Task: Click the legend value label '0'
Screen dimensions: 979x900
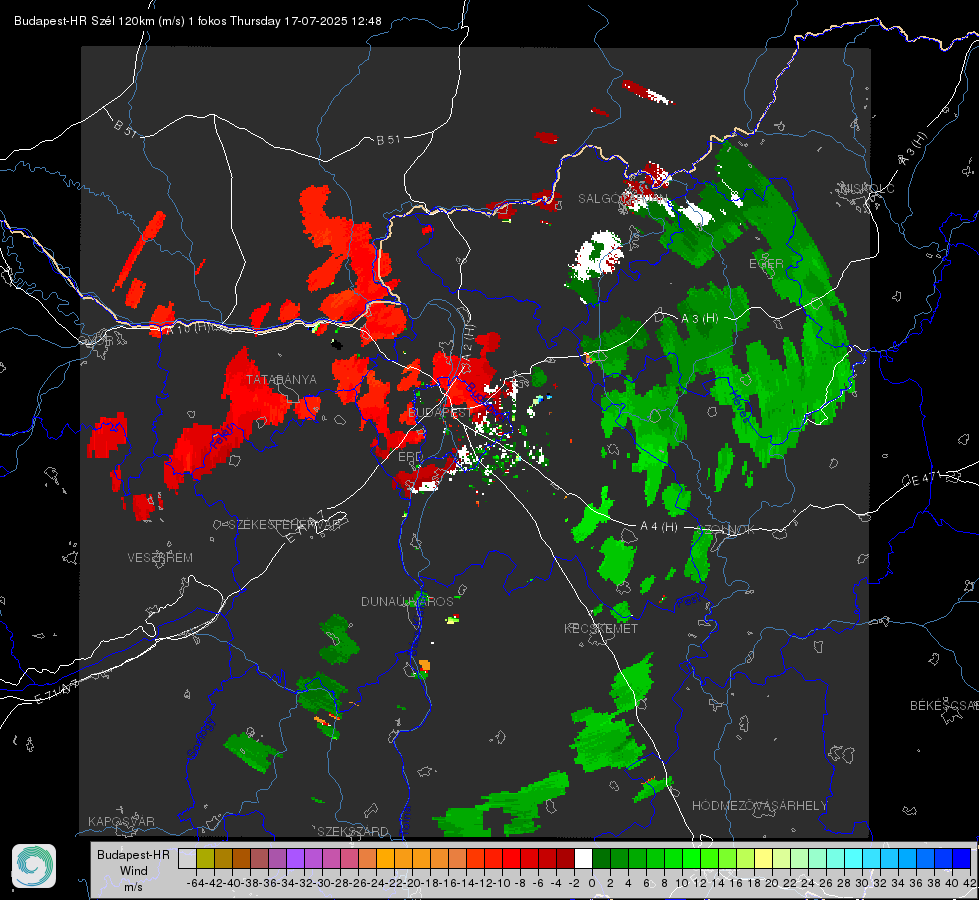Action: click(x=592, y=883)
